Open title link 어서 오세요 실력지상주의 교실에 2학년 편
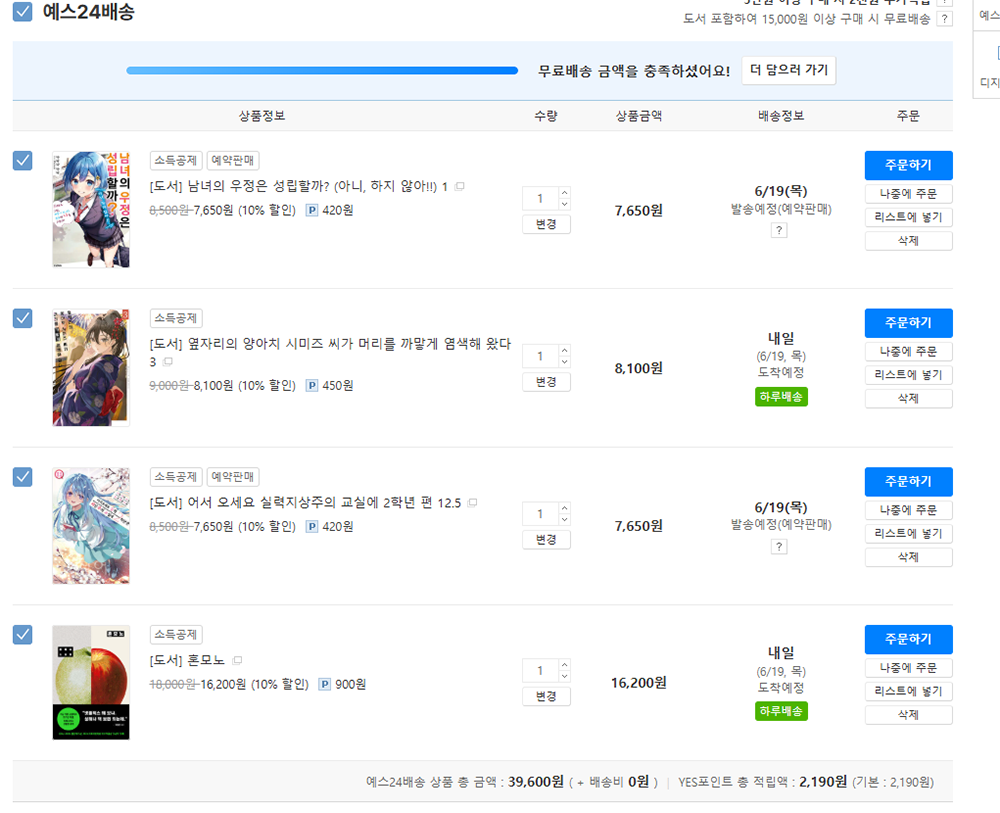This screenshot has height=813, width=1000. (x=305, y=502)
